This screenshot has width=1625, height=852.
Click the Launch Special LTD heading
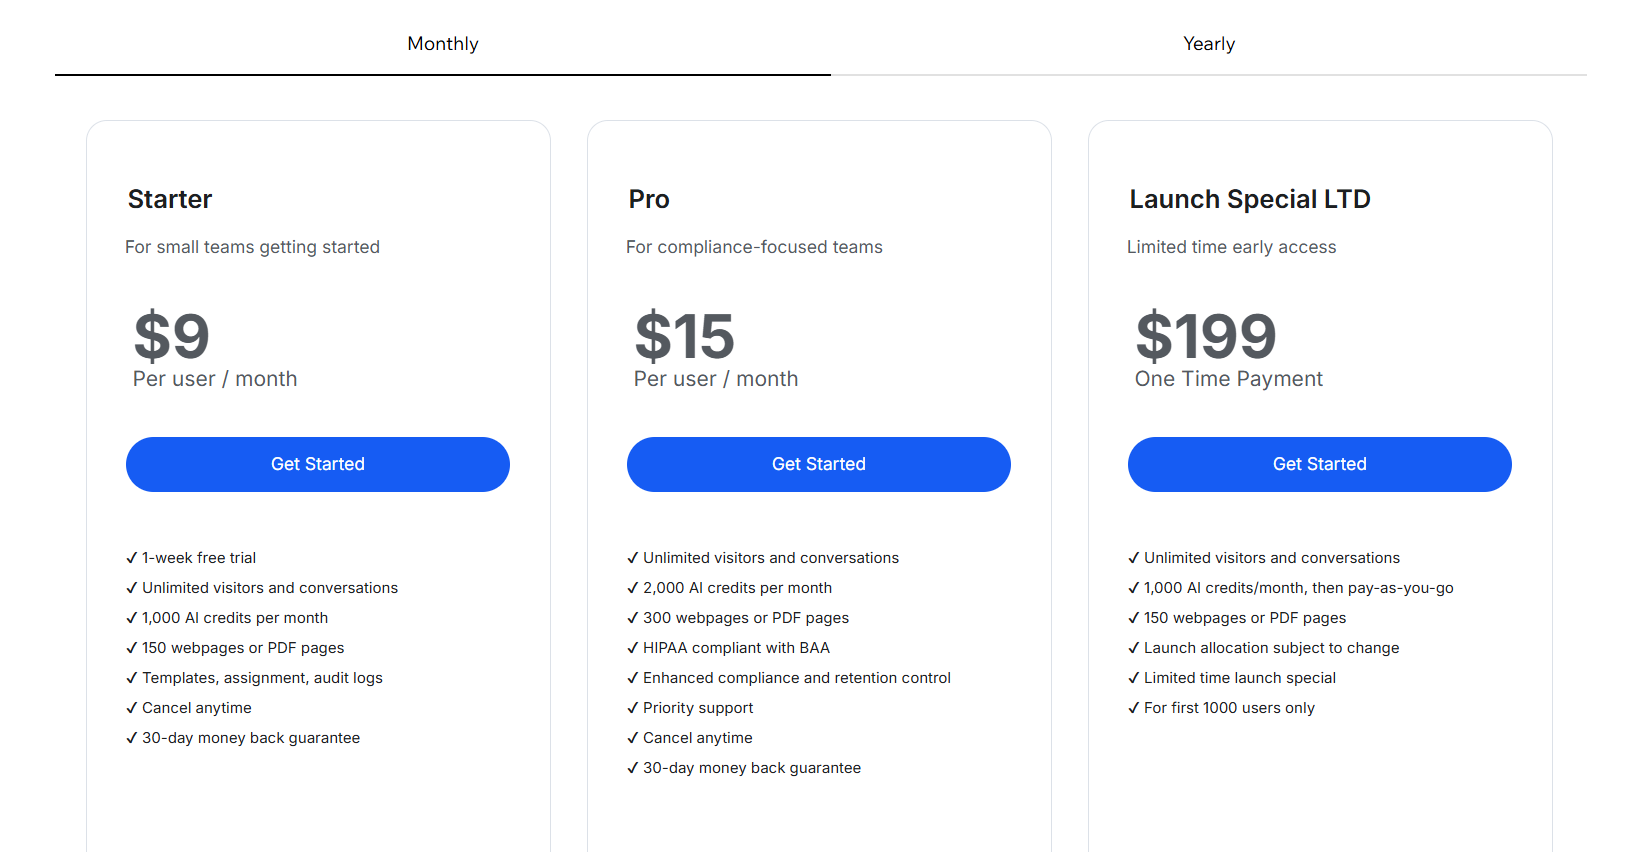coord(1249,199)
